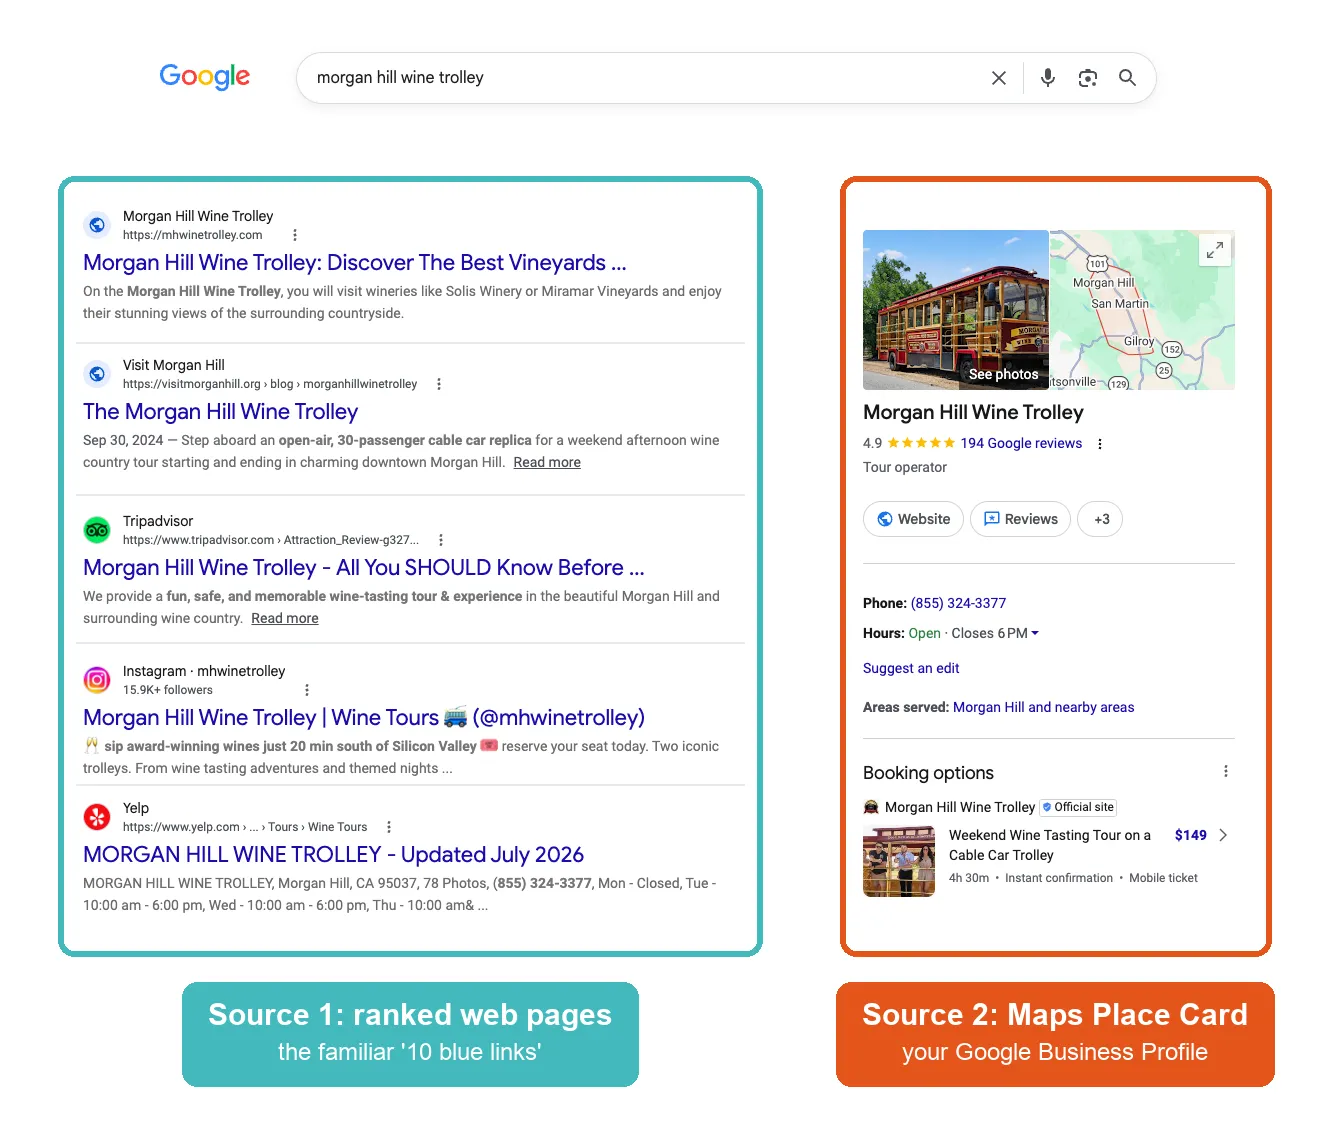Open 'Morgan Hill Wine Trolley: Discover The Best Vineyards' result
Viewport: 1329px width, 1142px height.
click(355, 263)
